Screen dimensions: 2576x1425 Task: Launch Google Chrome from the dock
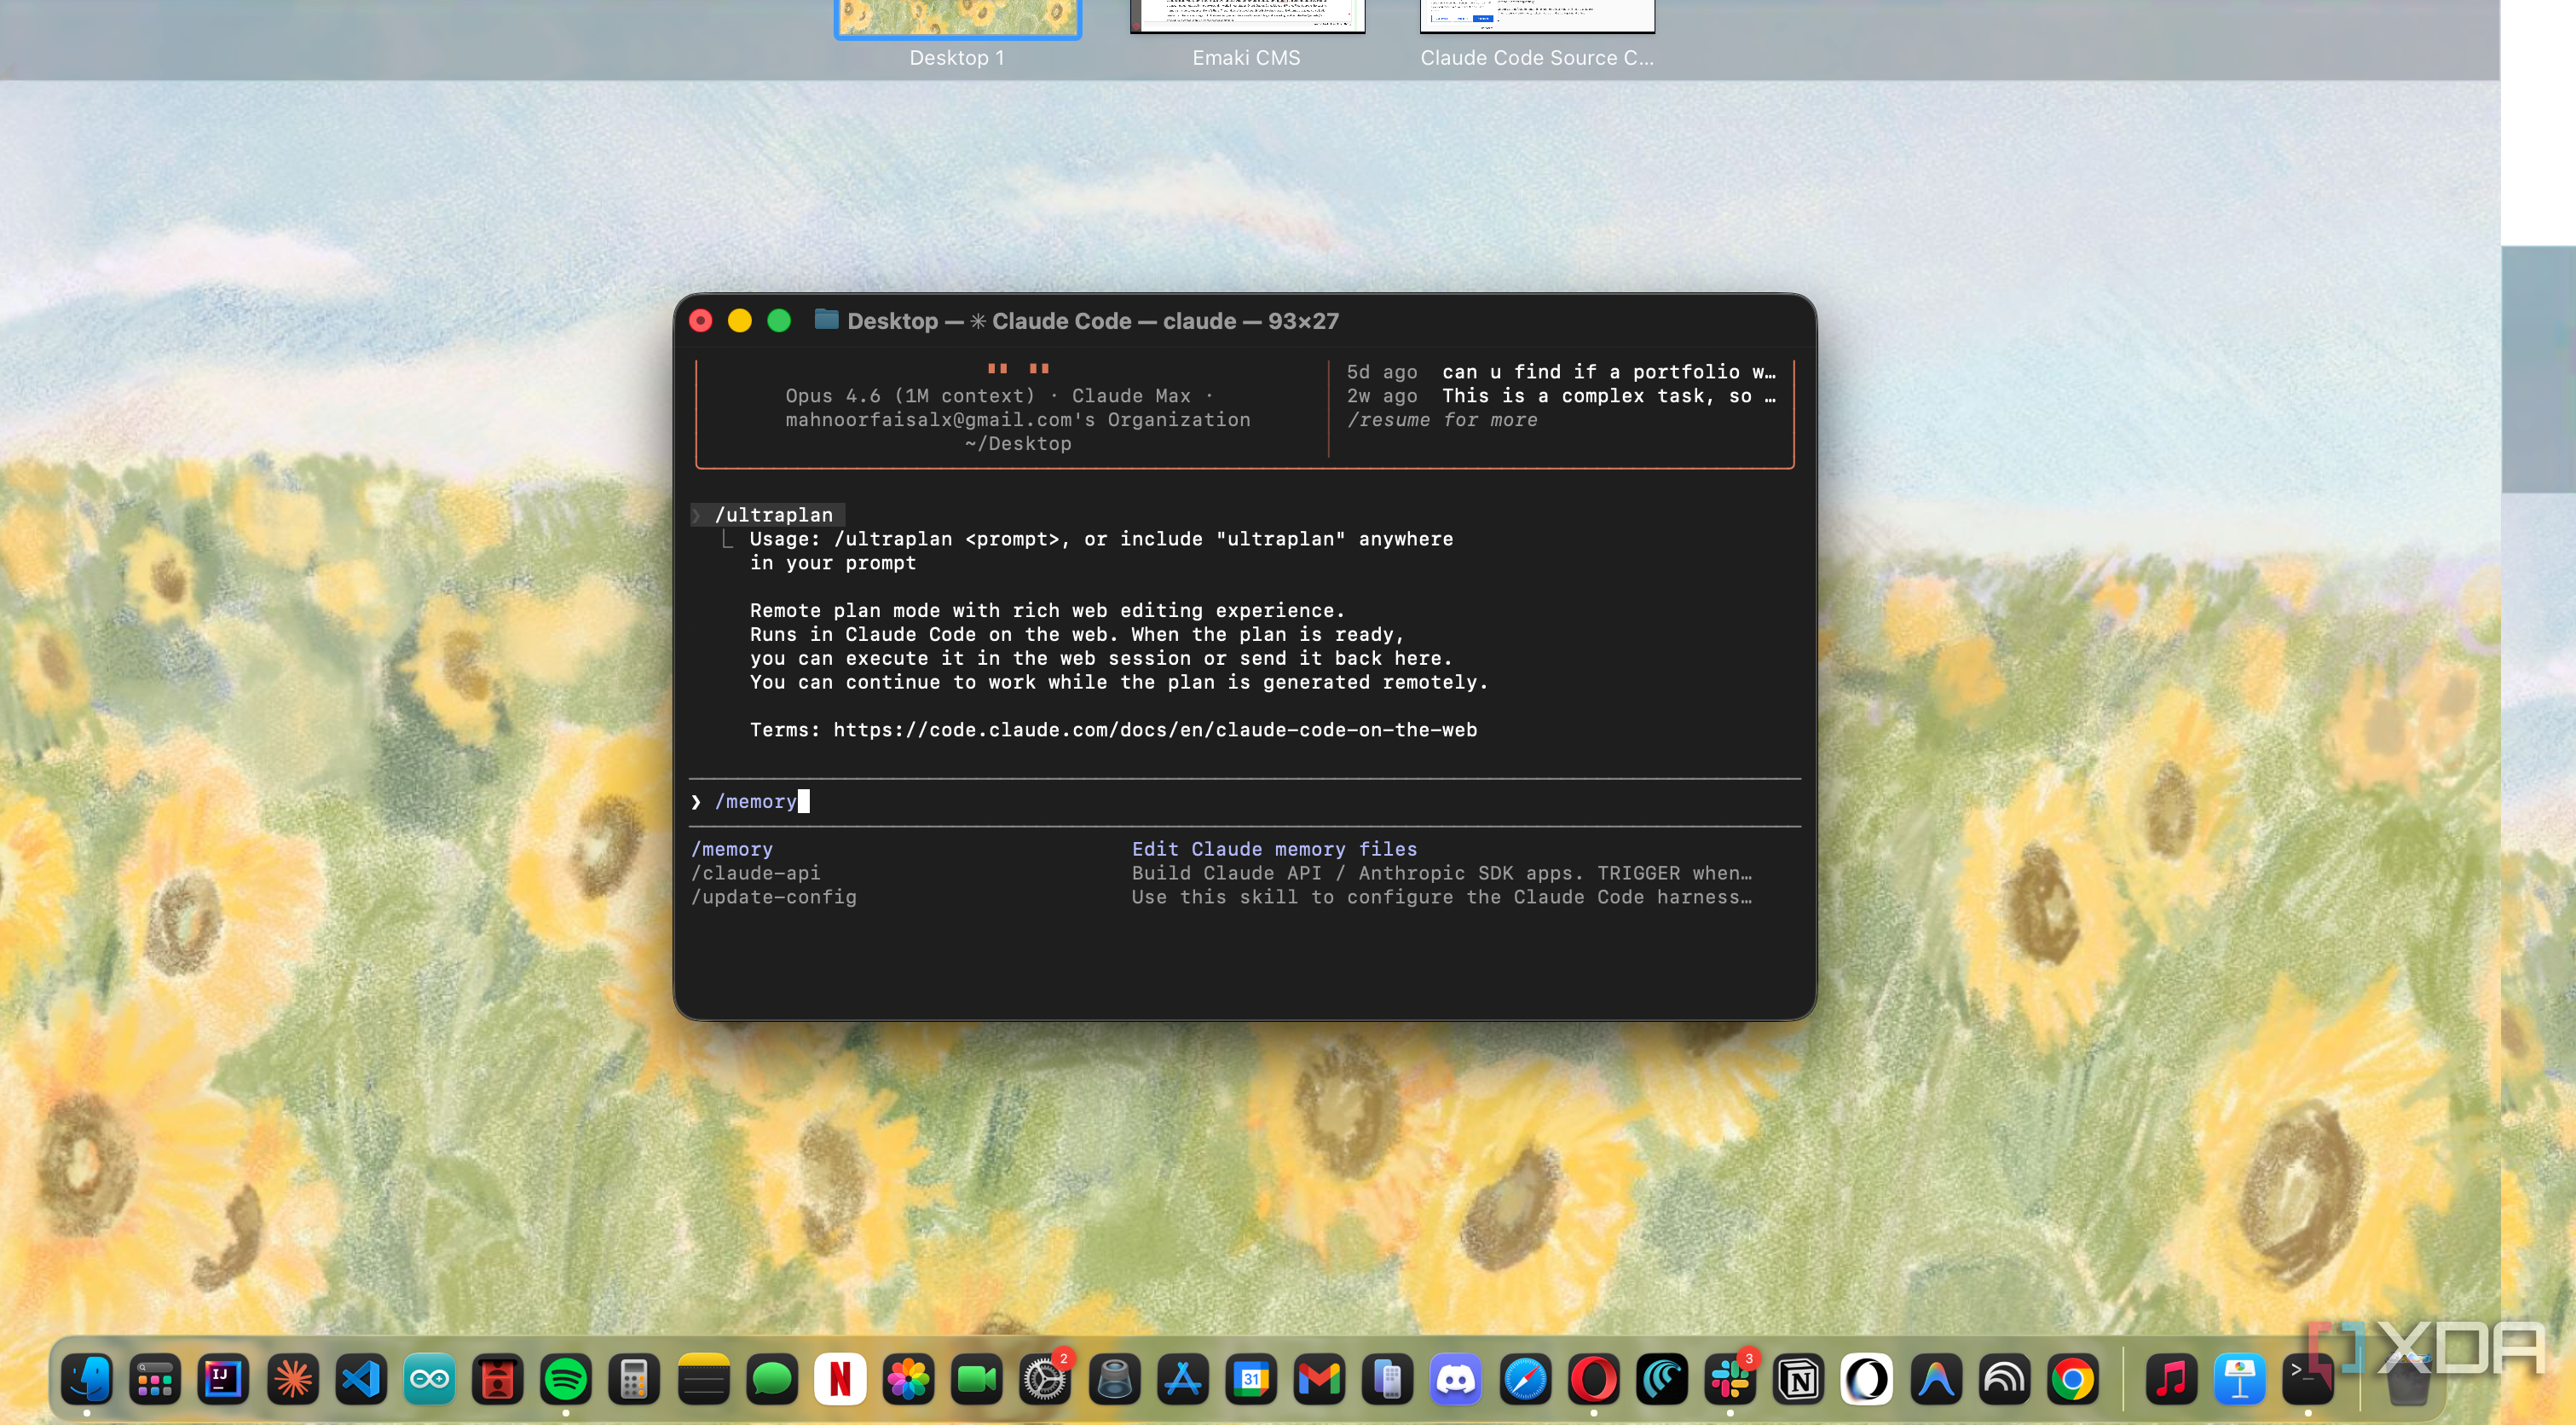pos(2073,1379)
